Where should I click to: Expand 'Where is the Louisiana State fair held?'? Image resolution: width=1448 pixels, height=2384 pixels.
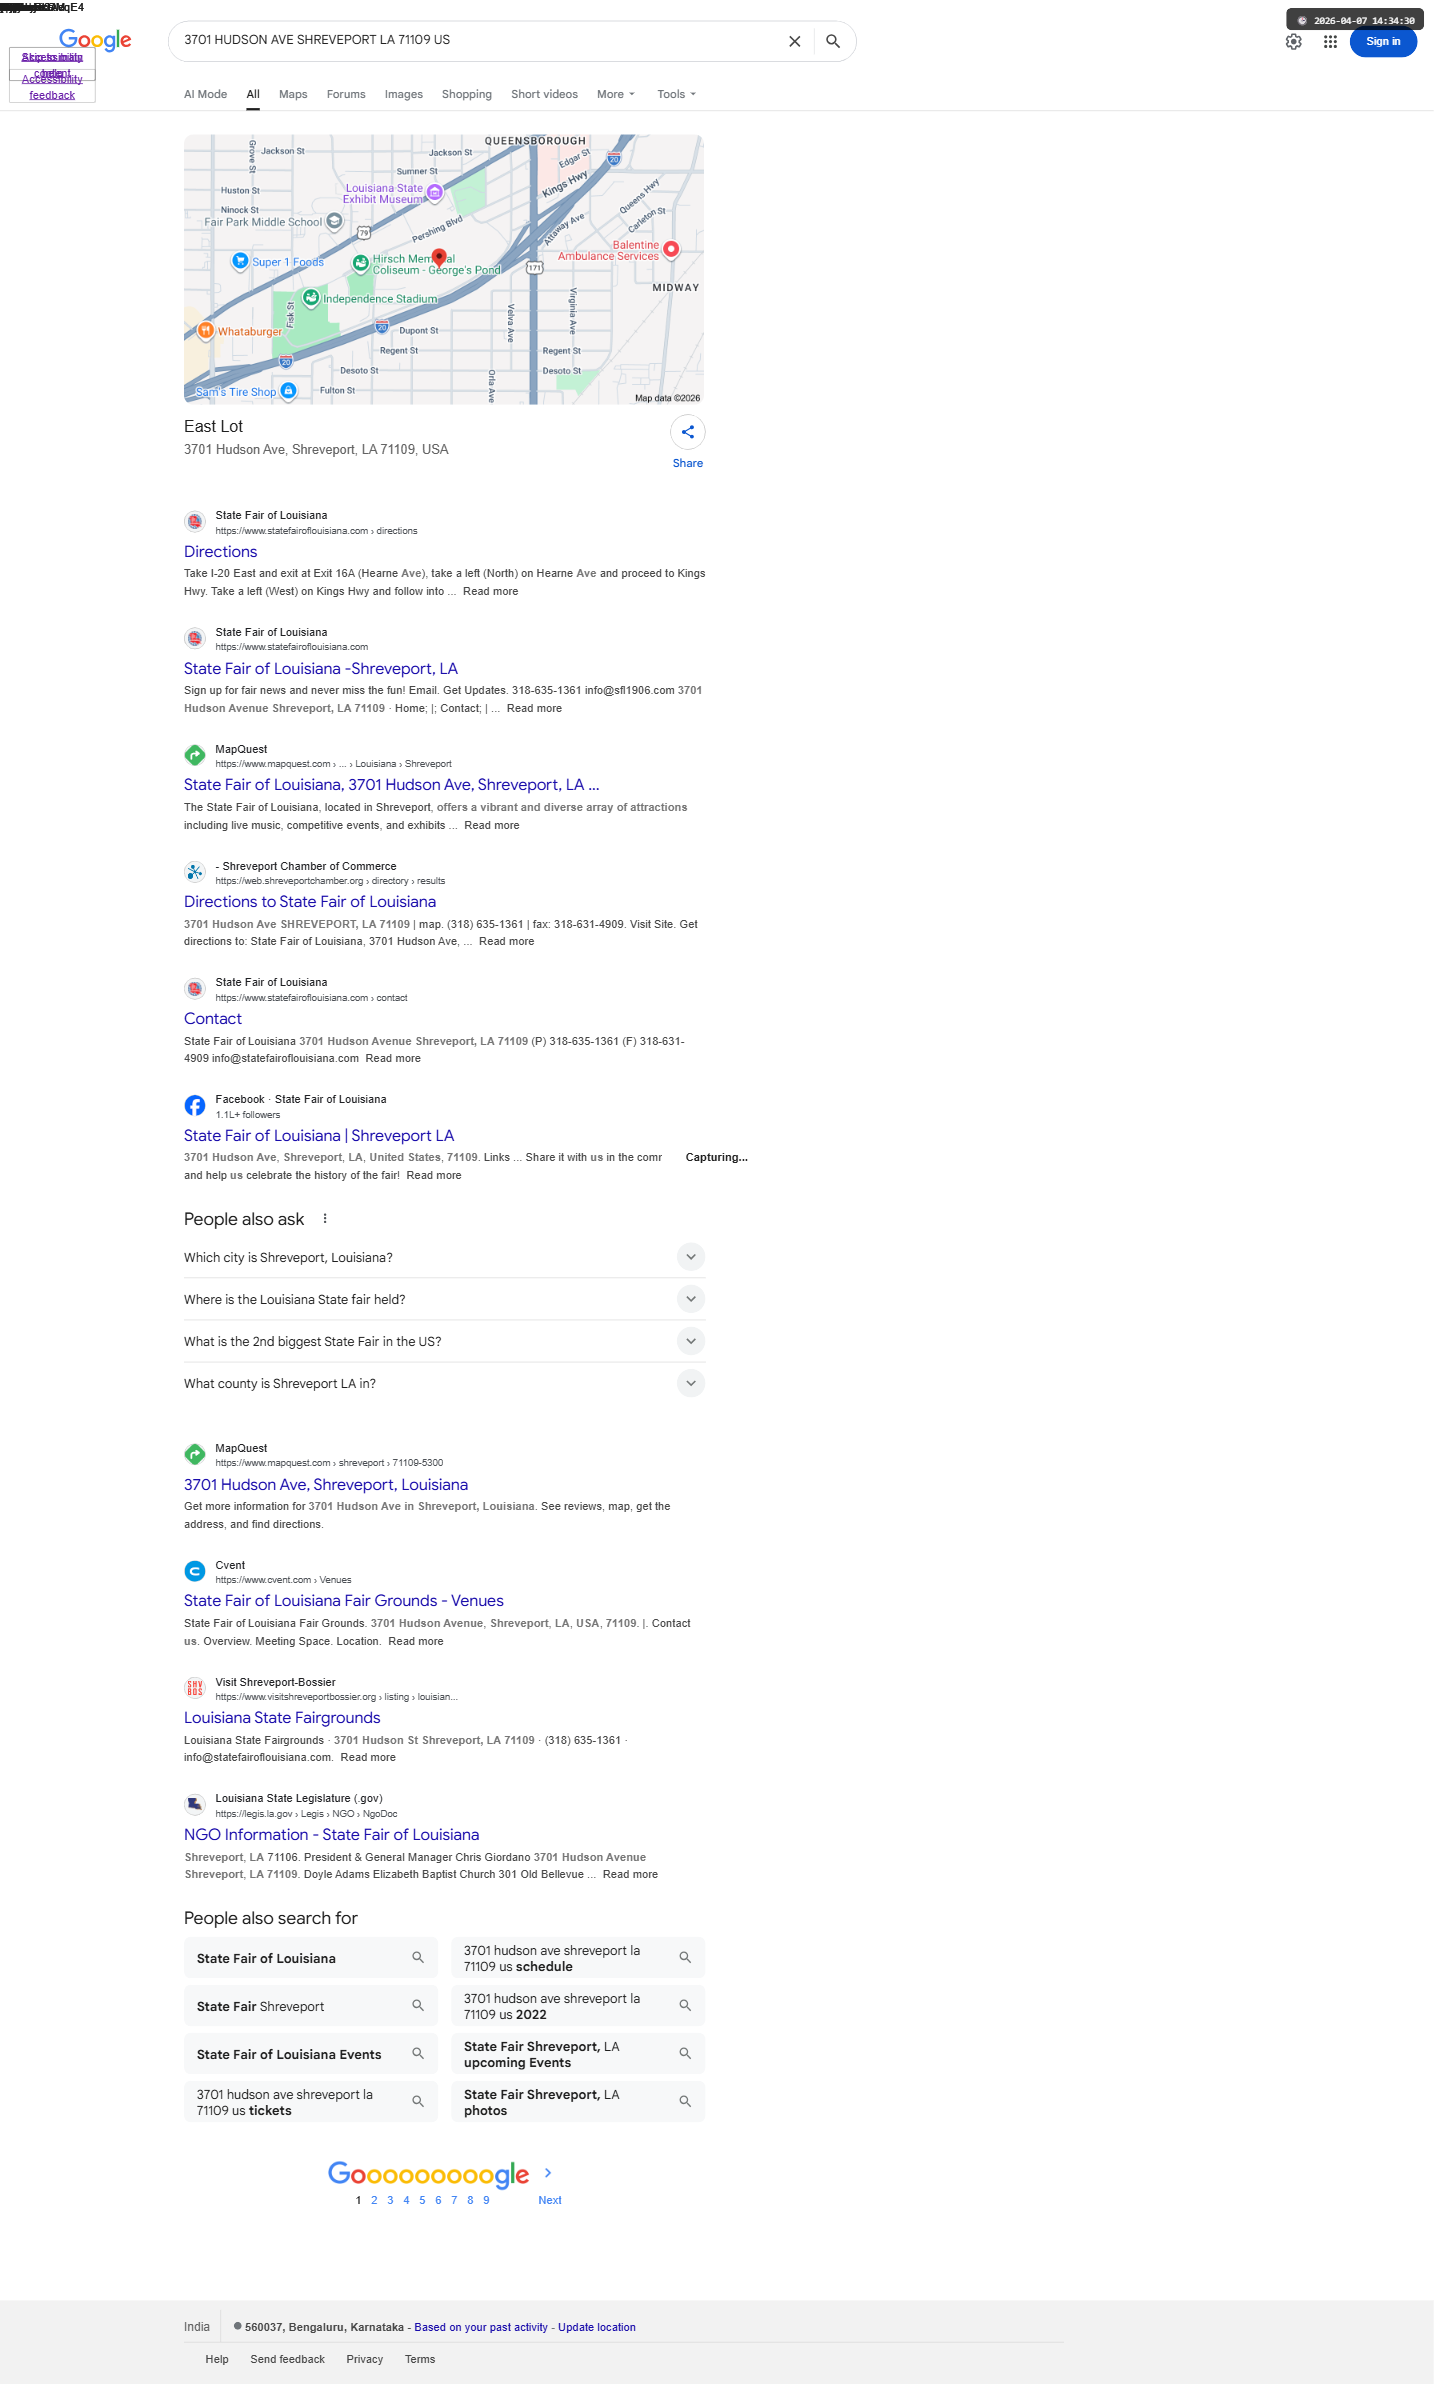pos(444,1299)
